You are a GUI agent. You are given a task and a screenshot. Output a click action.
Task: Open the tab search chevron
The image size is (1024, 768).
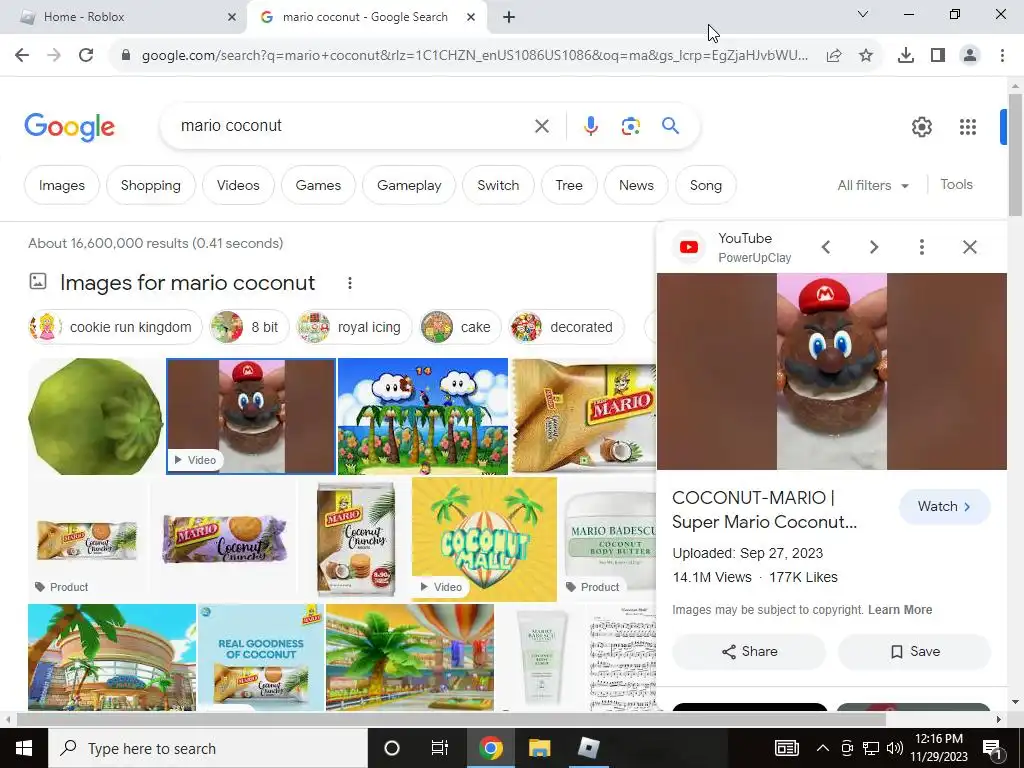[863, 14]
